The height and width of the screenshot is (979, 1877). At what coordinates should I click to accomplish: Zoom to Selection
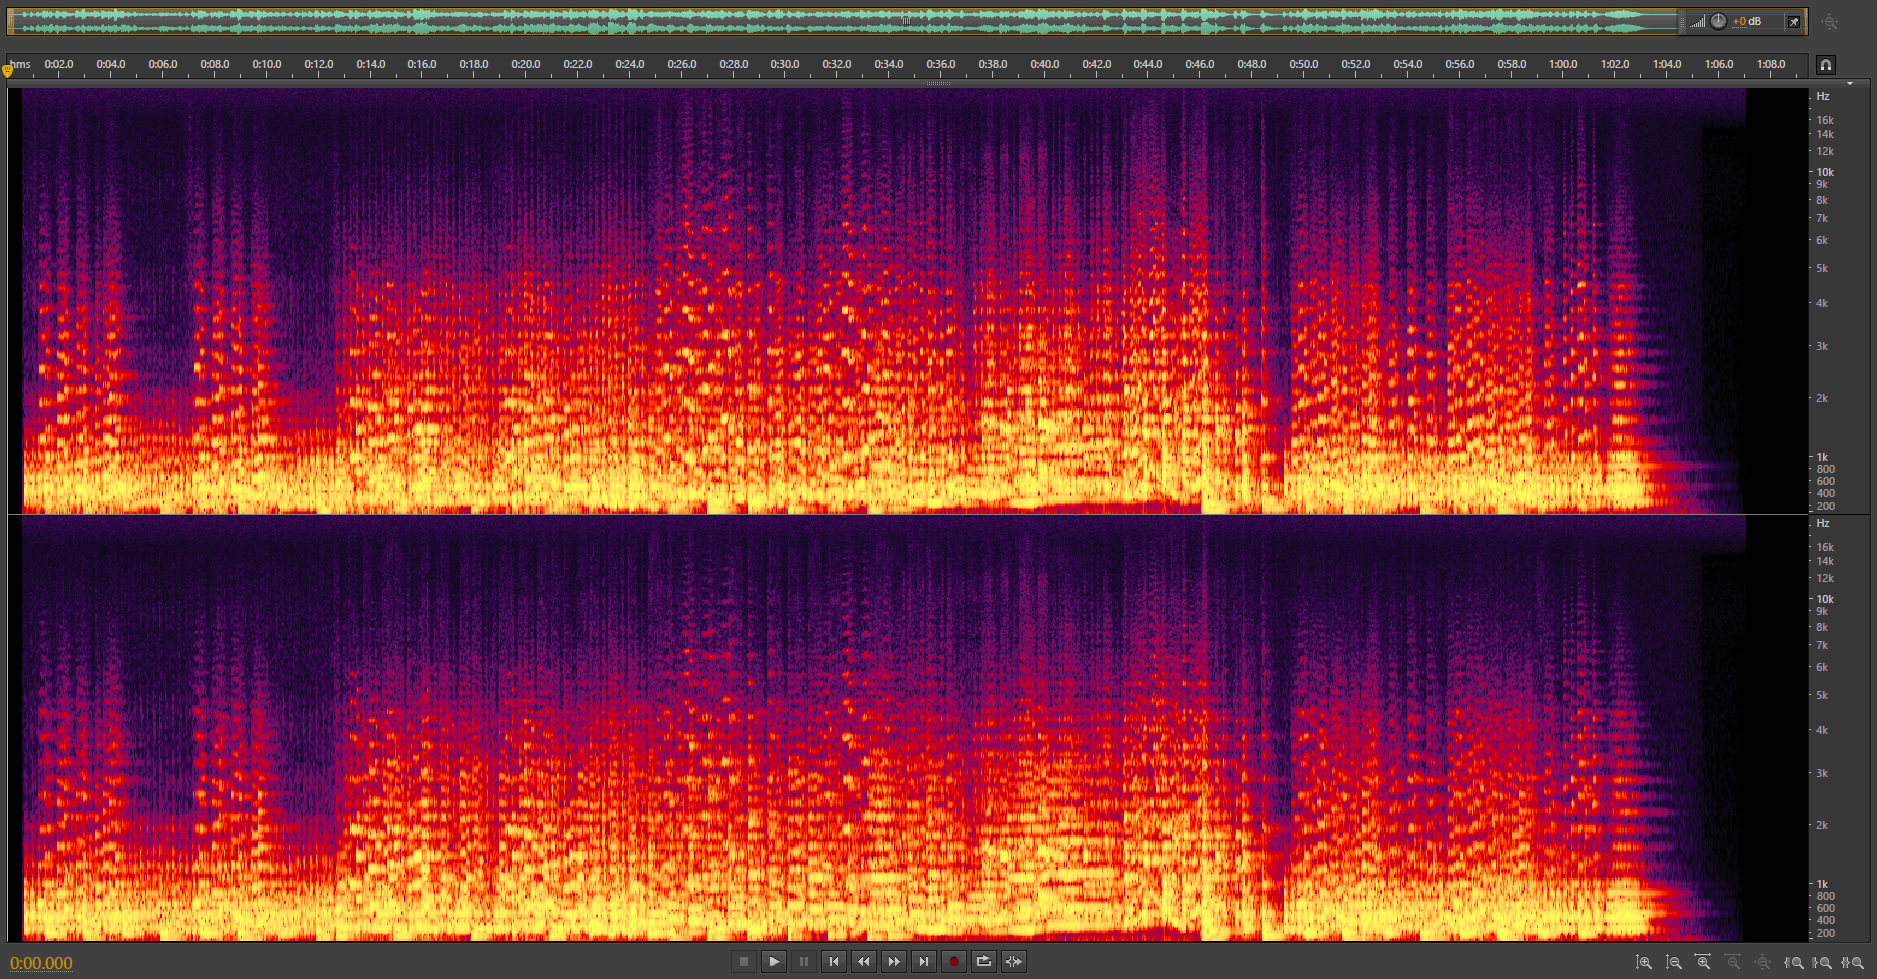tap(1852, 962)
